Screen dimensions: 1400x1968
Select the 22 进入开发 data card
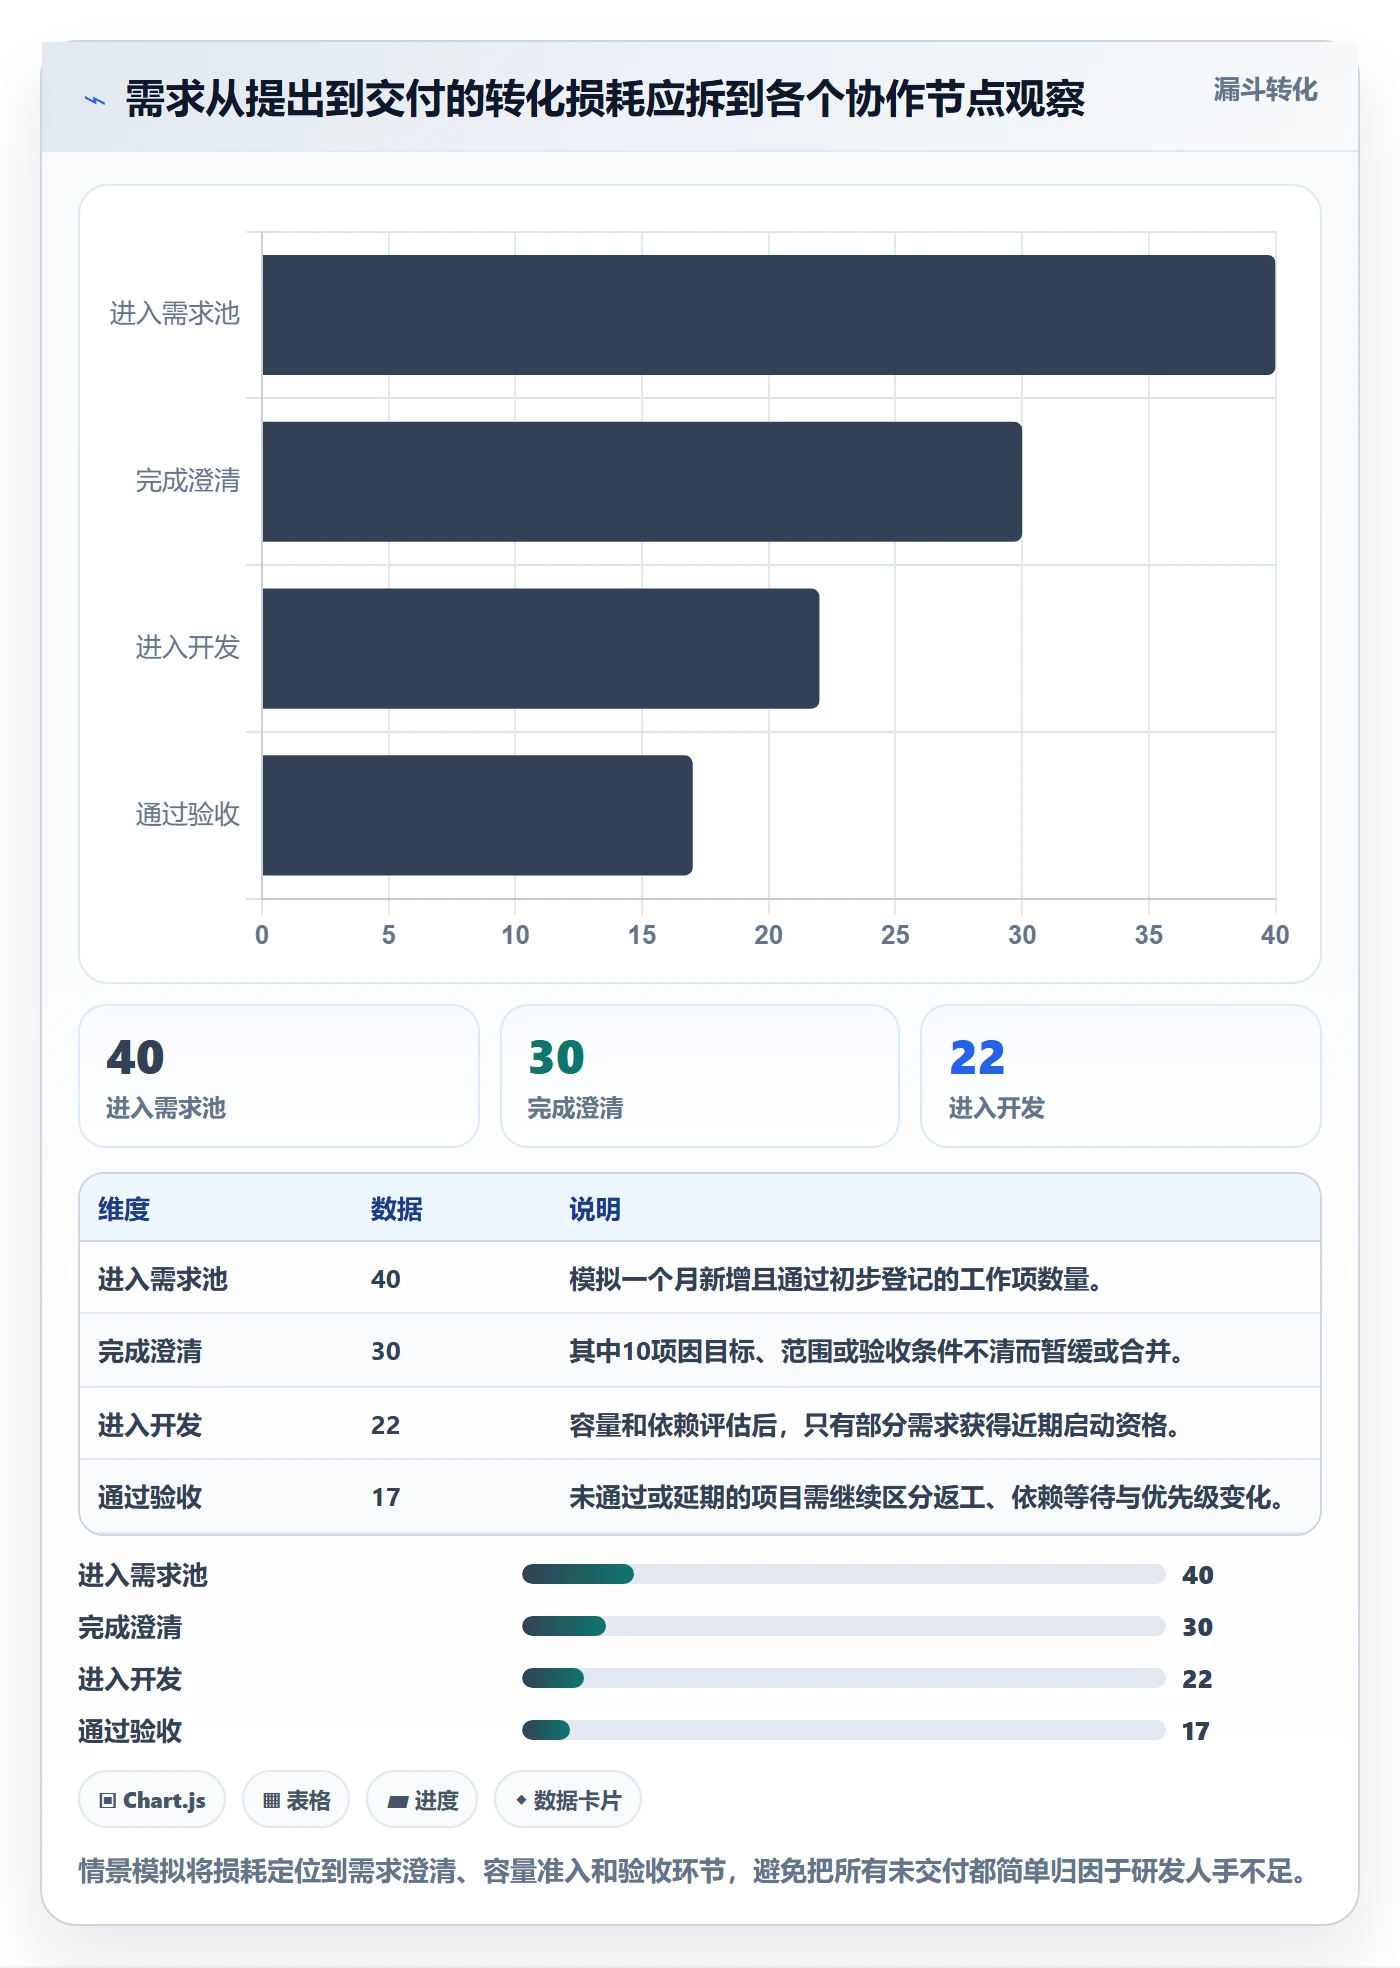[x=1121, y=1076]
